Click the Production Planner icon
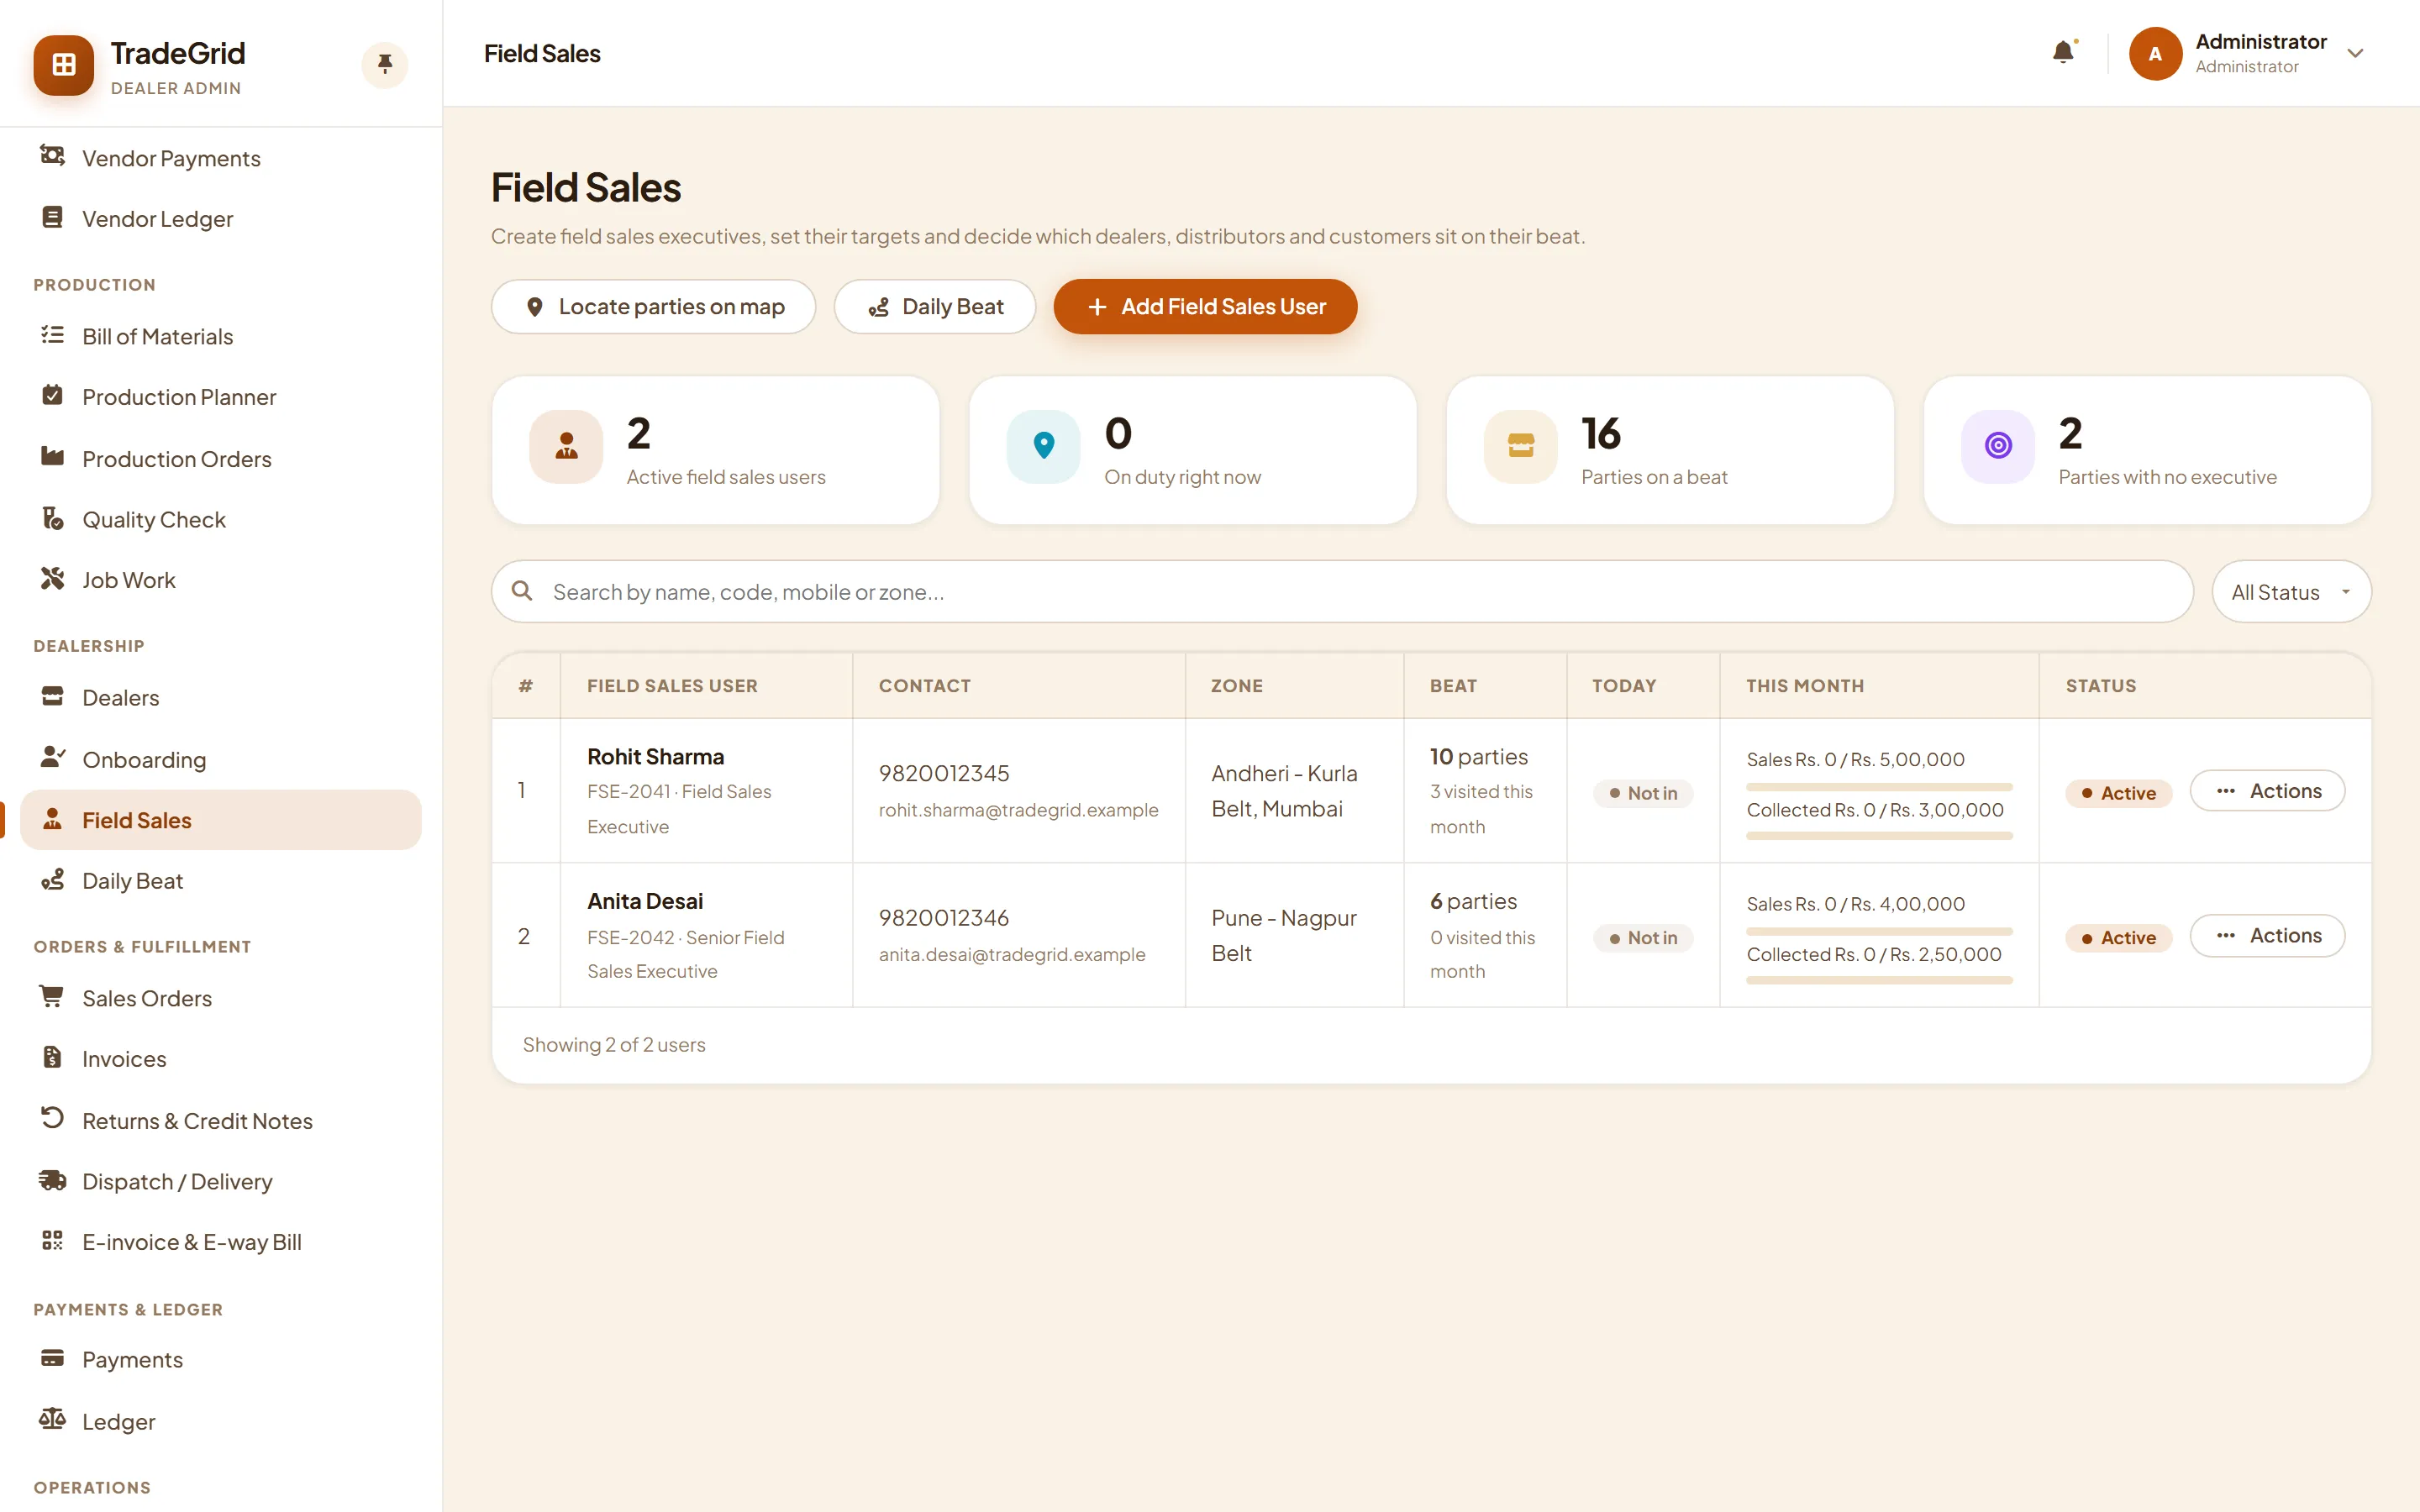The height and width of the screenshot is (1512, 2420). point(52,395)
